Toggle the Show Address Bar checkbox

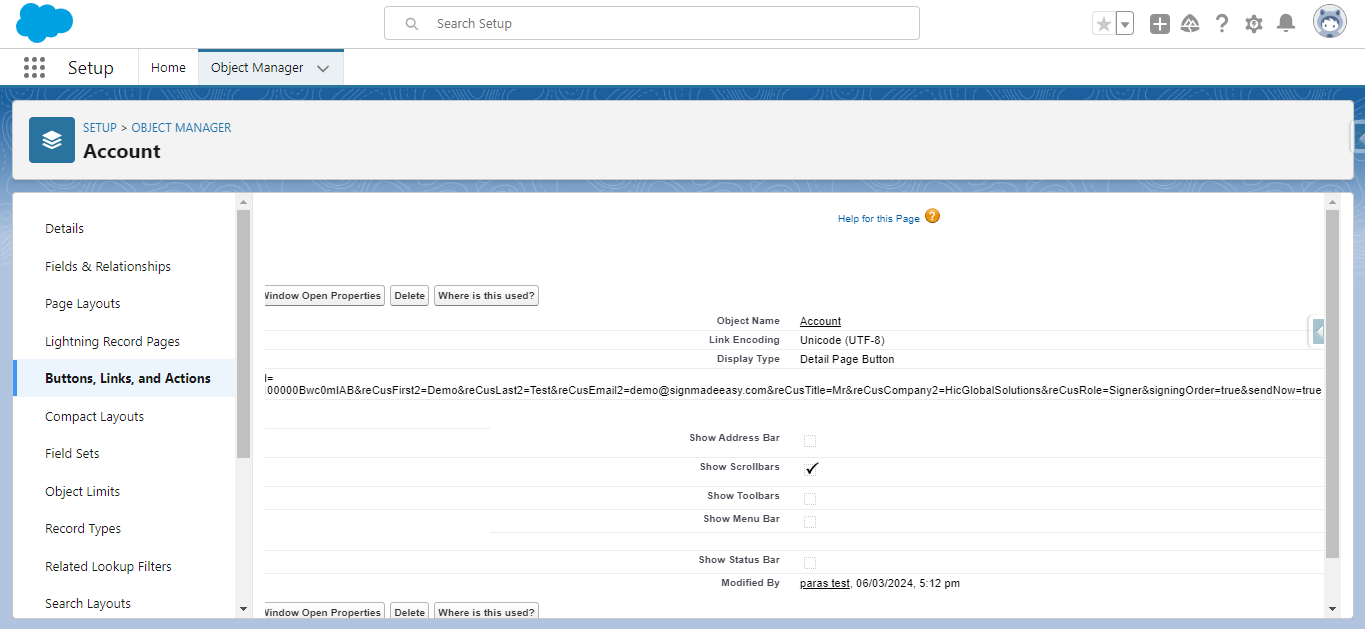(x=810, y=441)
